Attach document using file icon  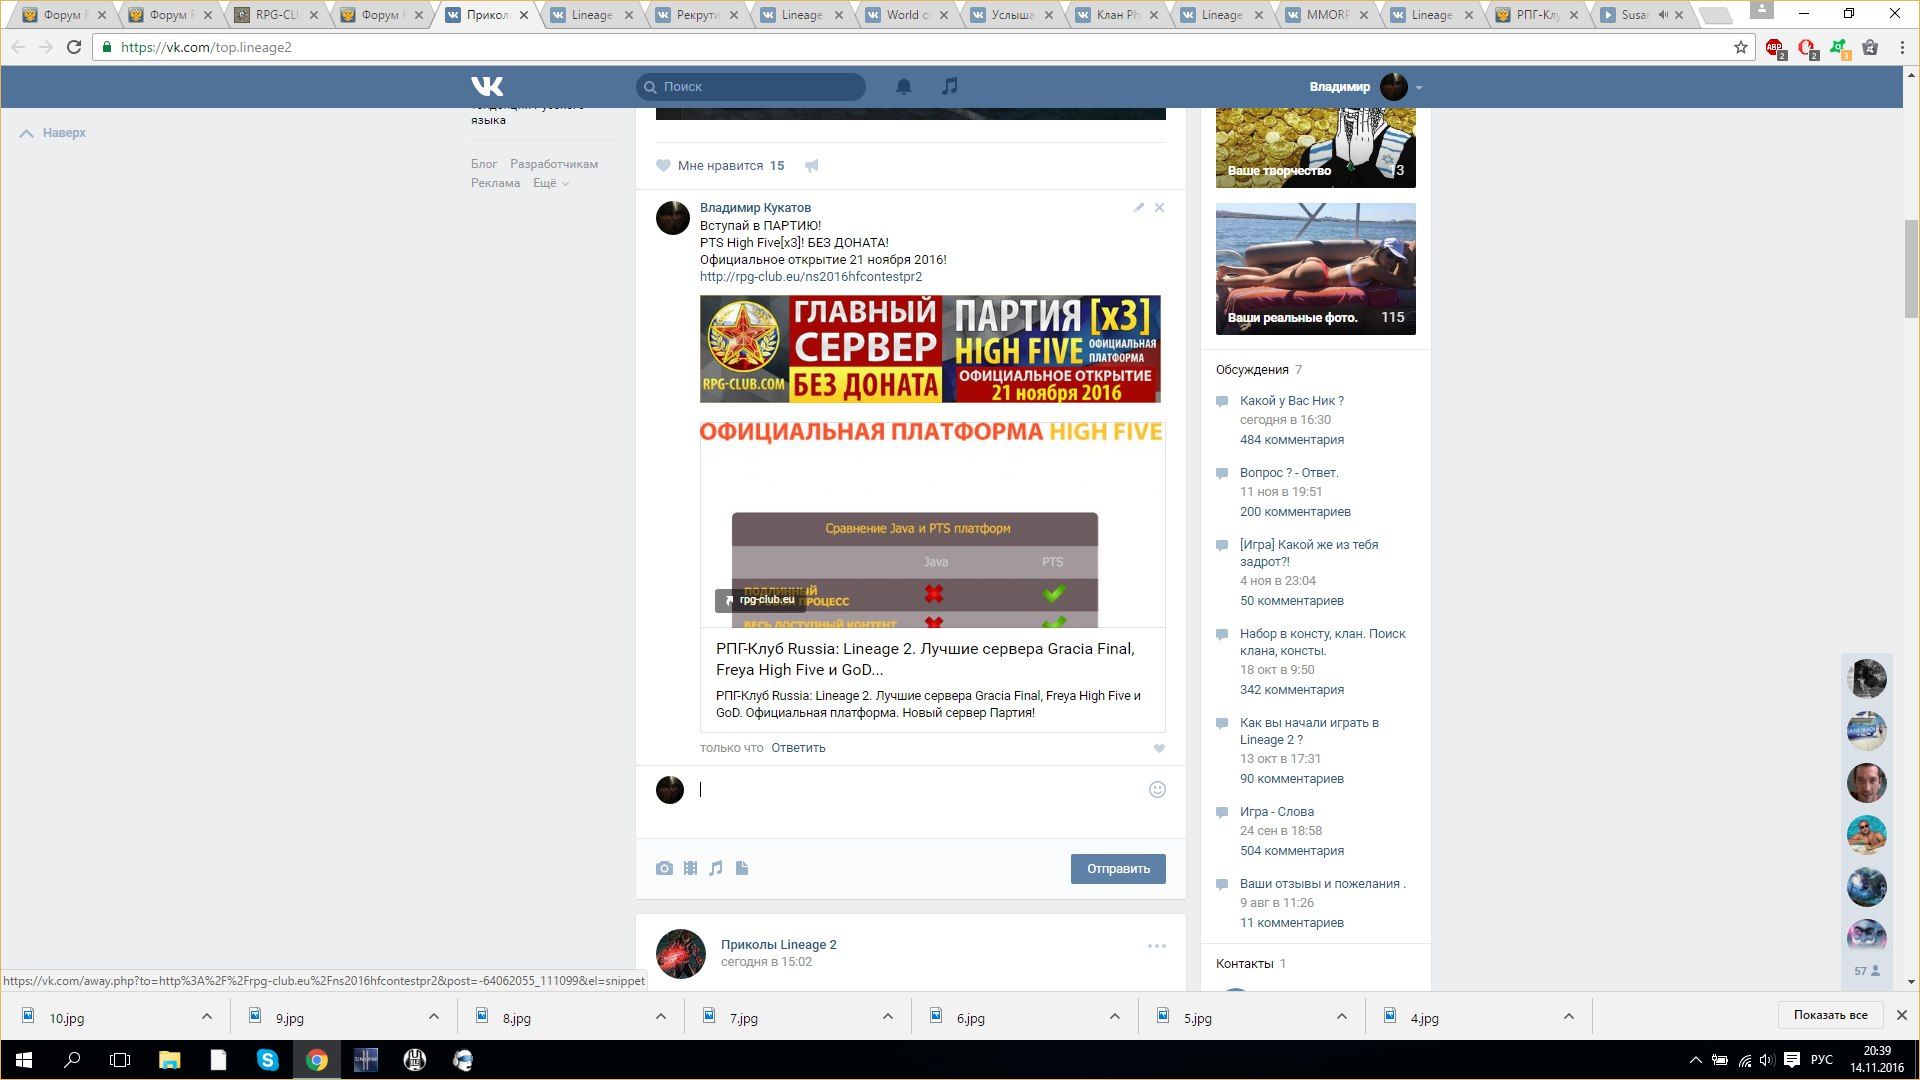click(742, 868)
